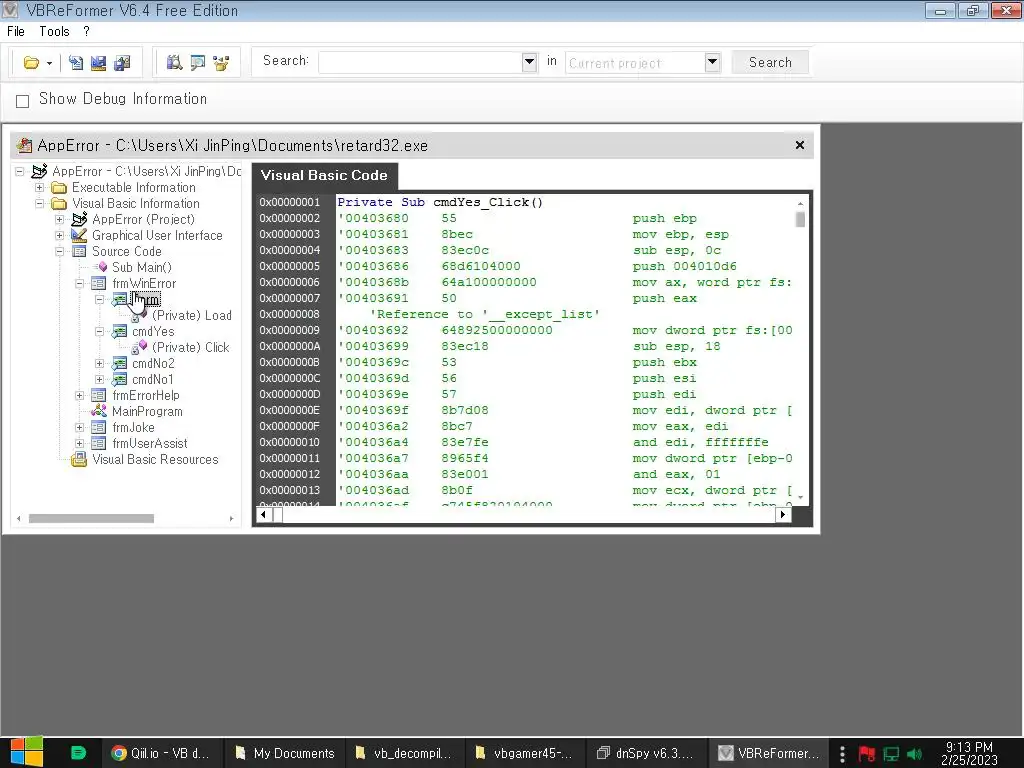This screenshot has height=768, width=1024.
Task: Click the binoculars magnifier search toolbar icon
Action: point(174,63)
